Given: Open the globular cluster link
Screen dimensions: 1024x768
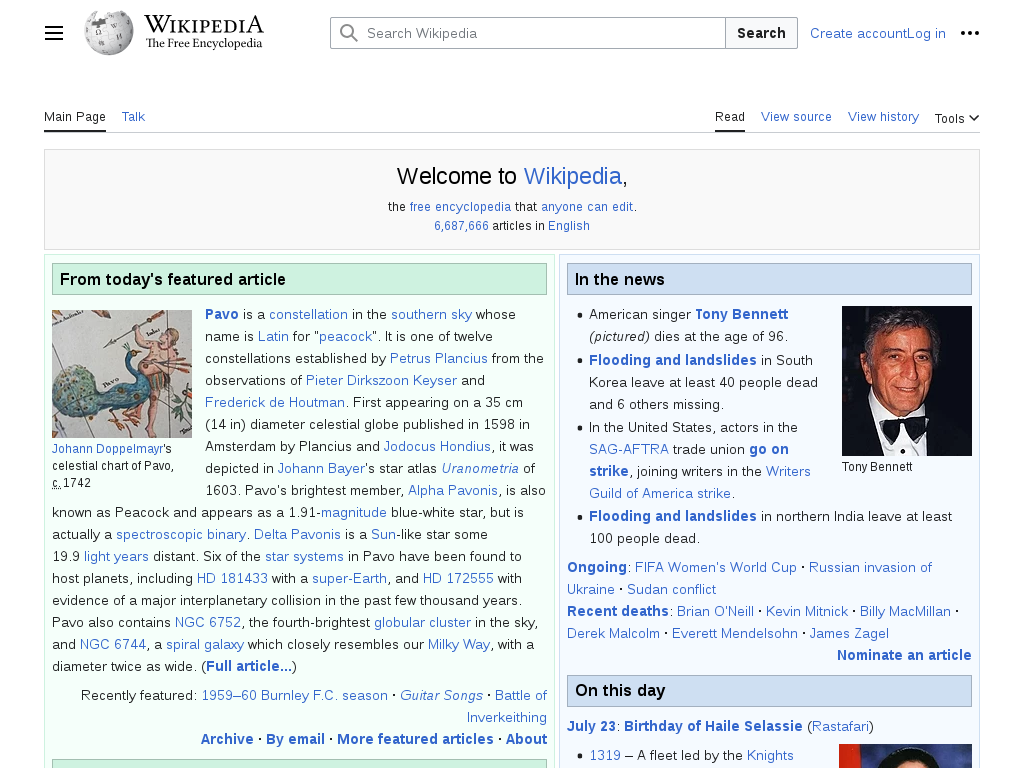Looking at the screenshot, I should coord(423,622).
